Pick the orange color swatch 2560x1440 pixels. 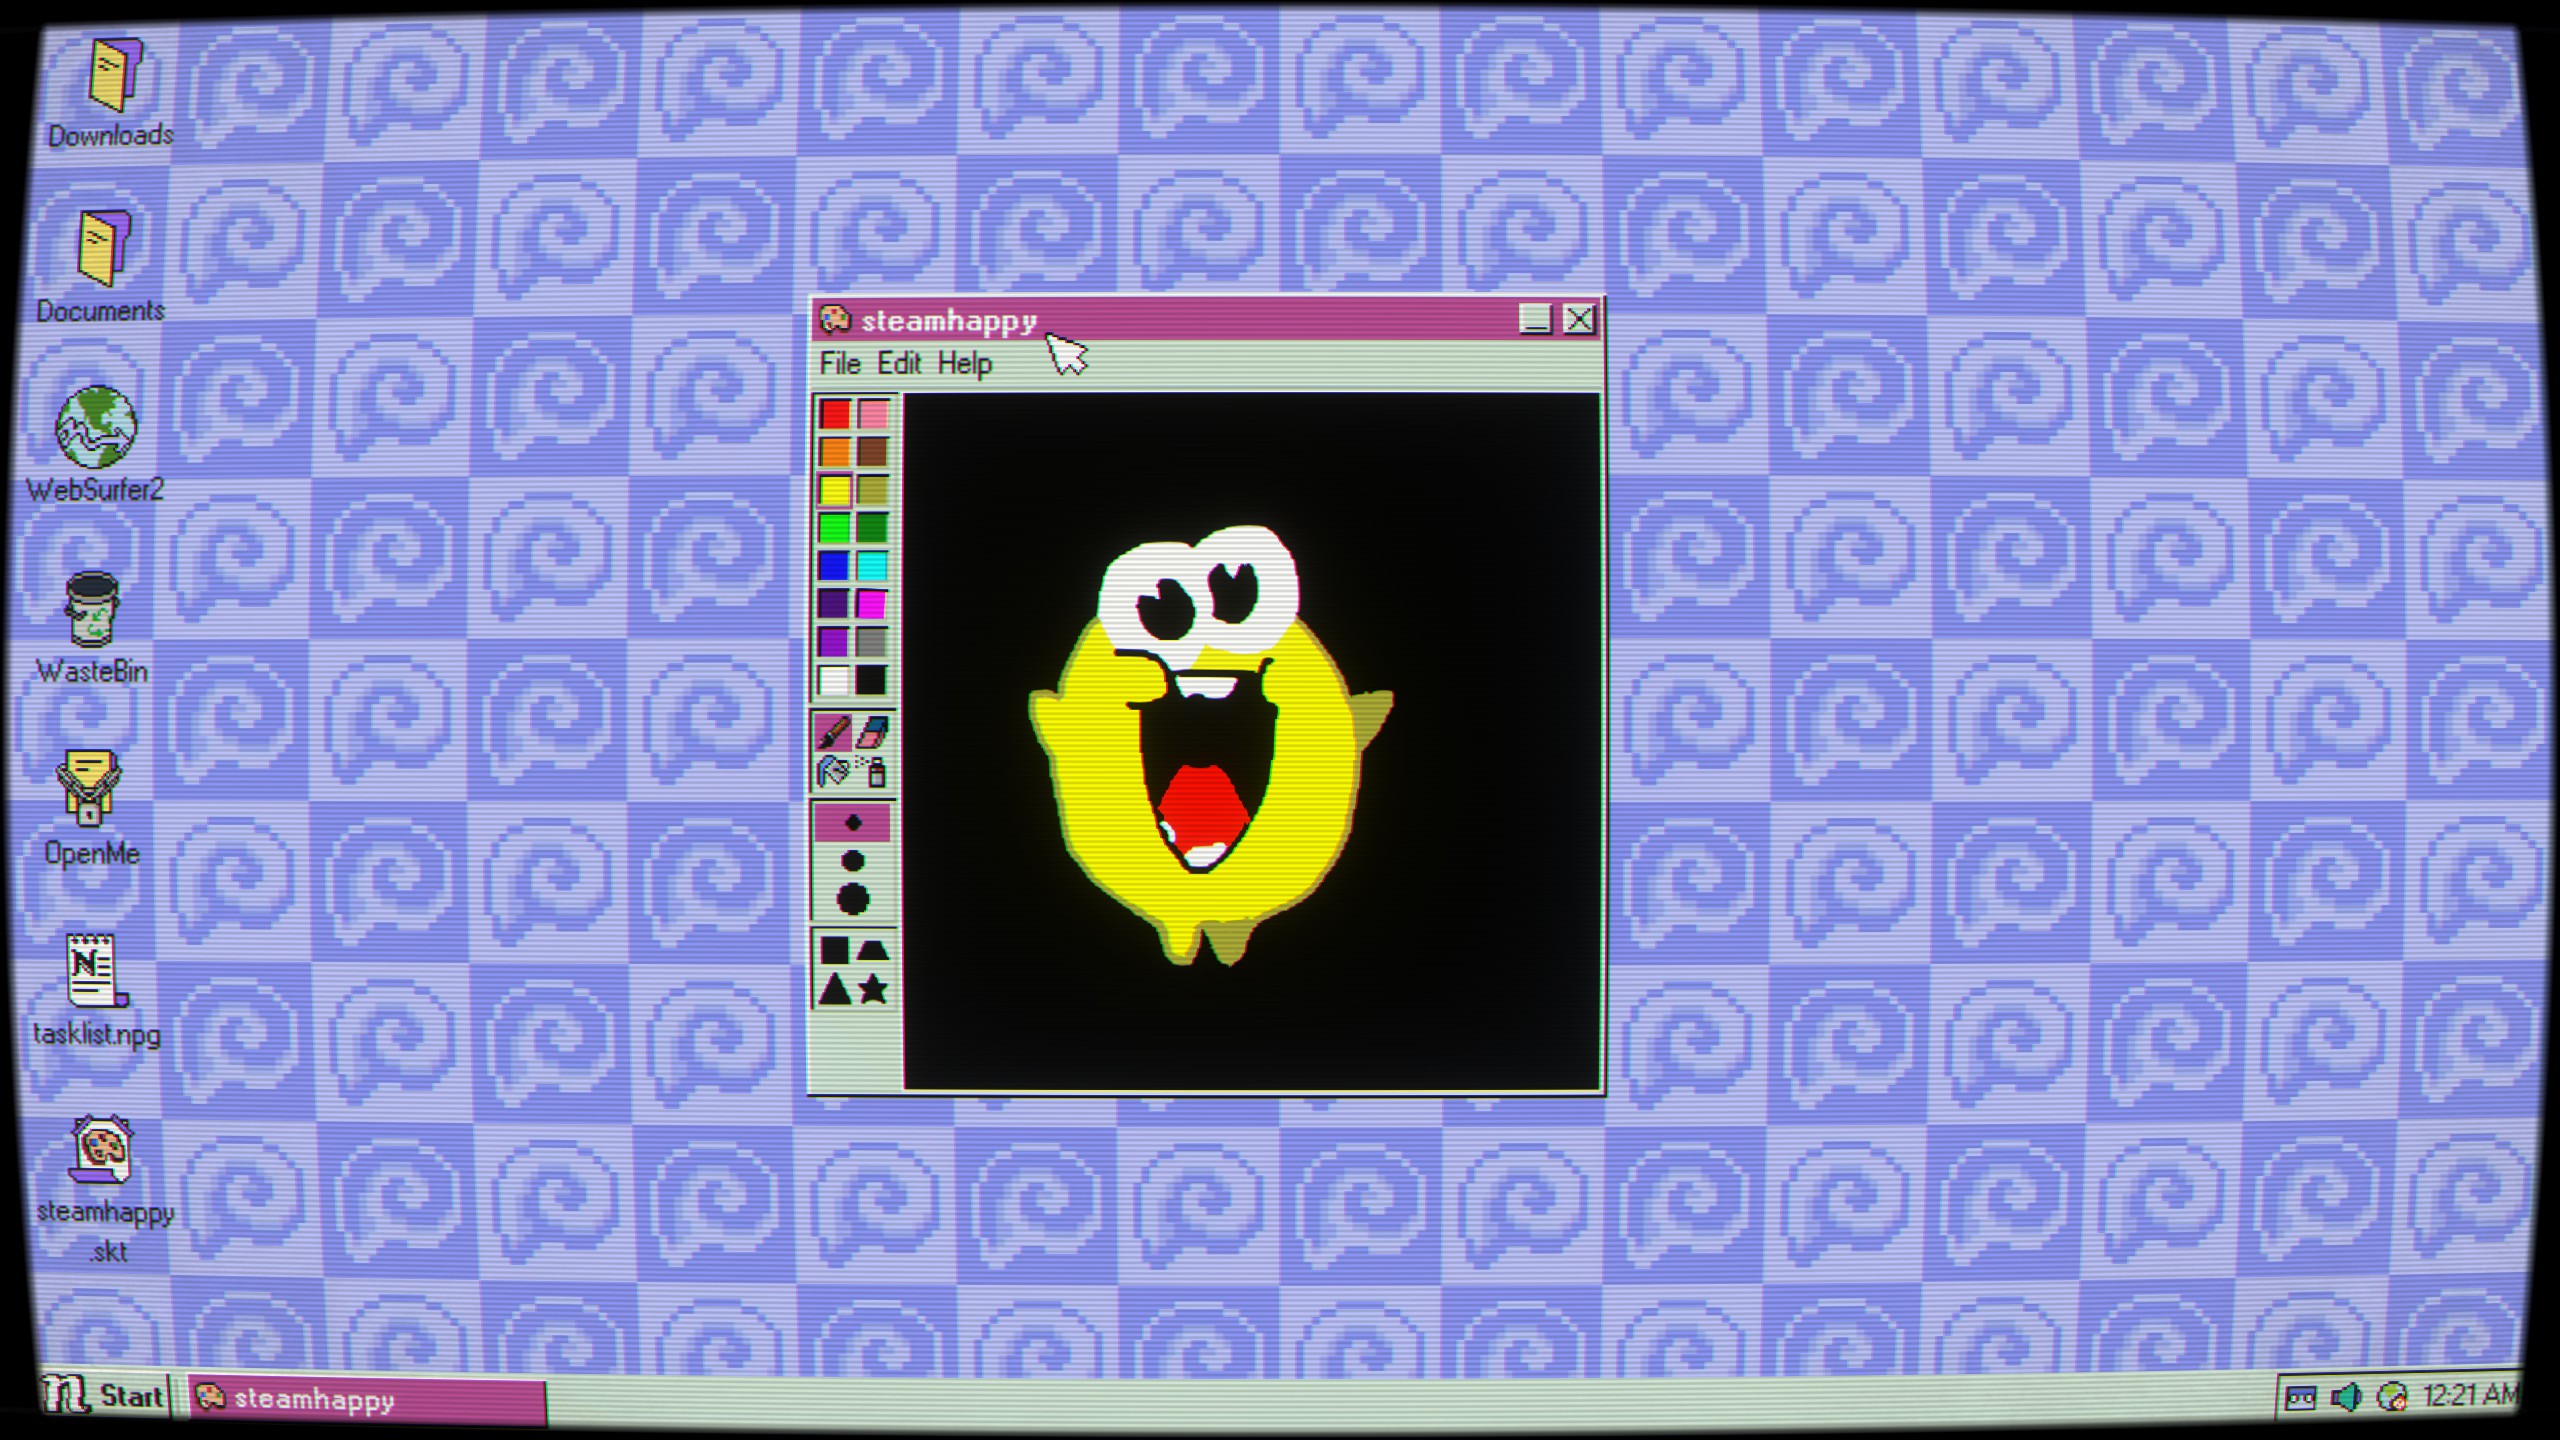834,452
